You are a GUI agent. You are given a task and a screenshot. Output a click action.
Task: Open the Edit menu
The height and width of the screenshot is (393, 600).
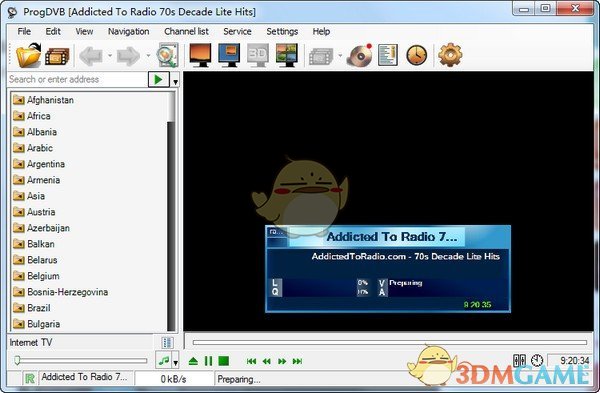click(x=53, y=31)
